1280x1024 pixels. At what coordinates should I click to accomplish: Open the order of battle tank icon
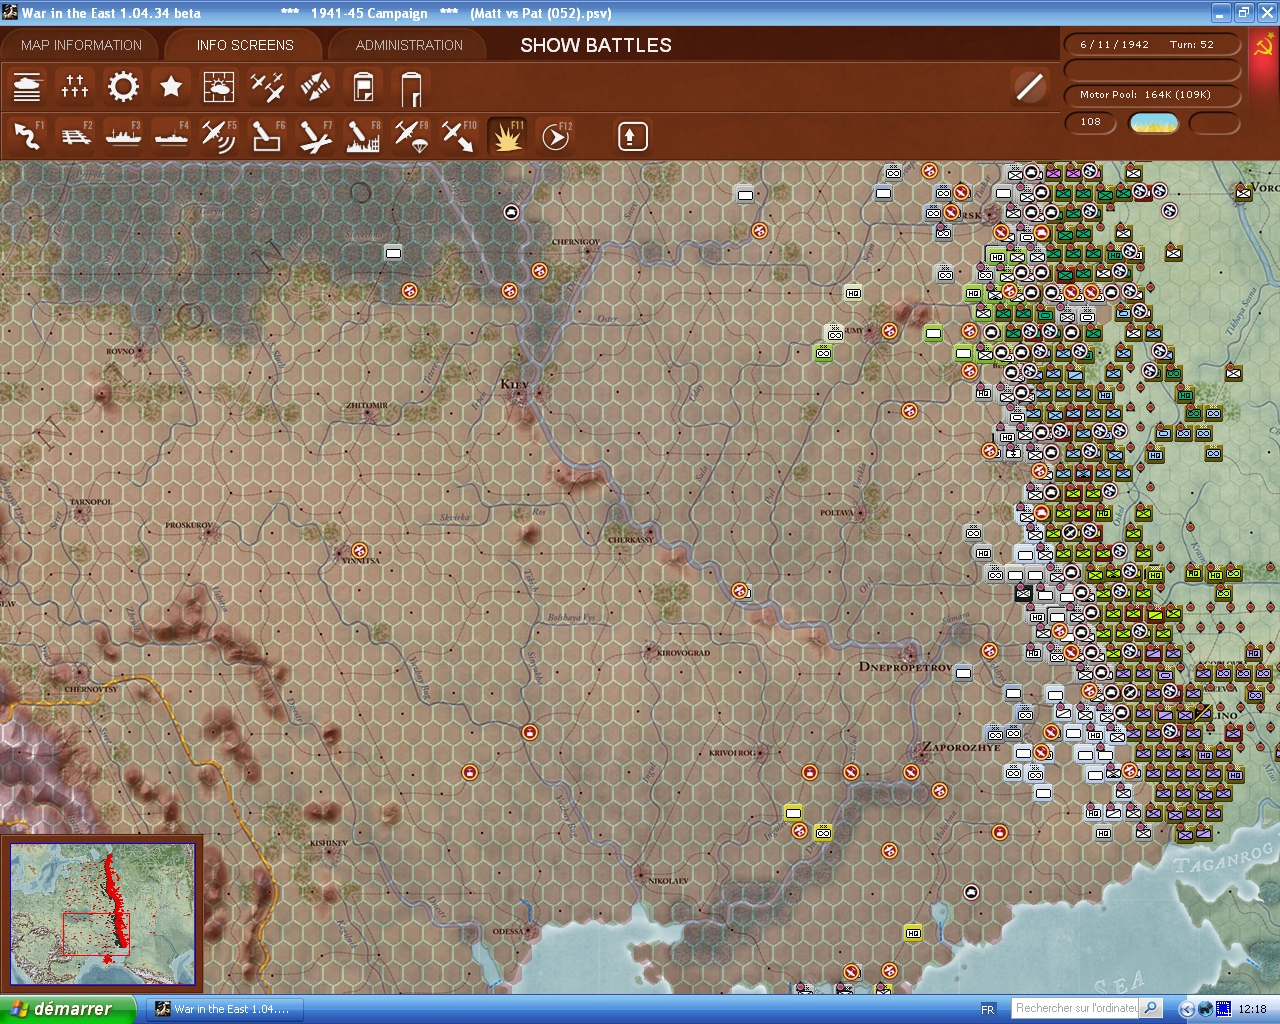(27, 87)
